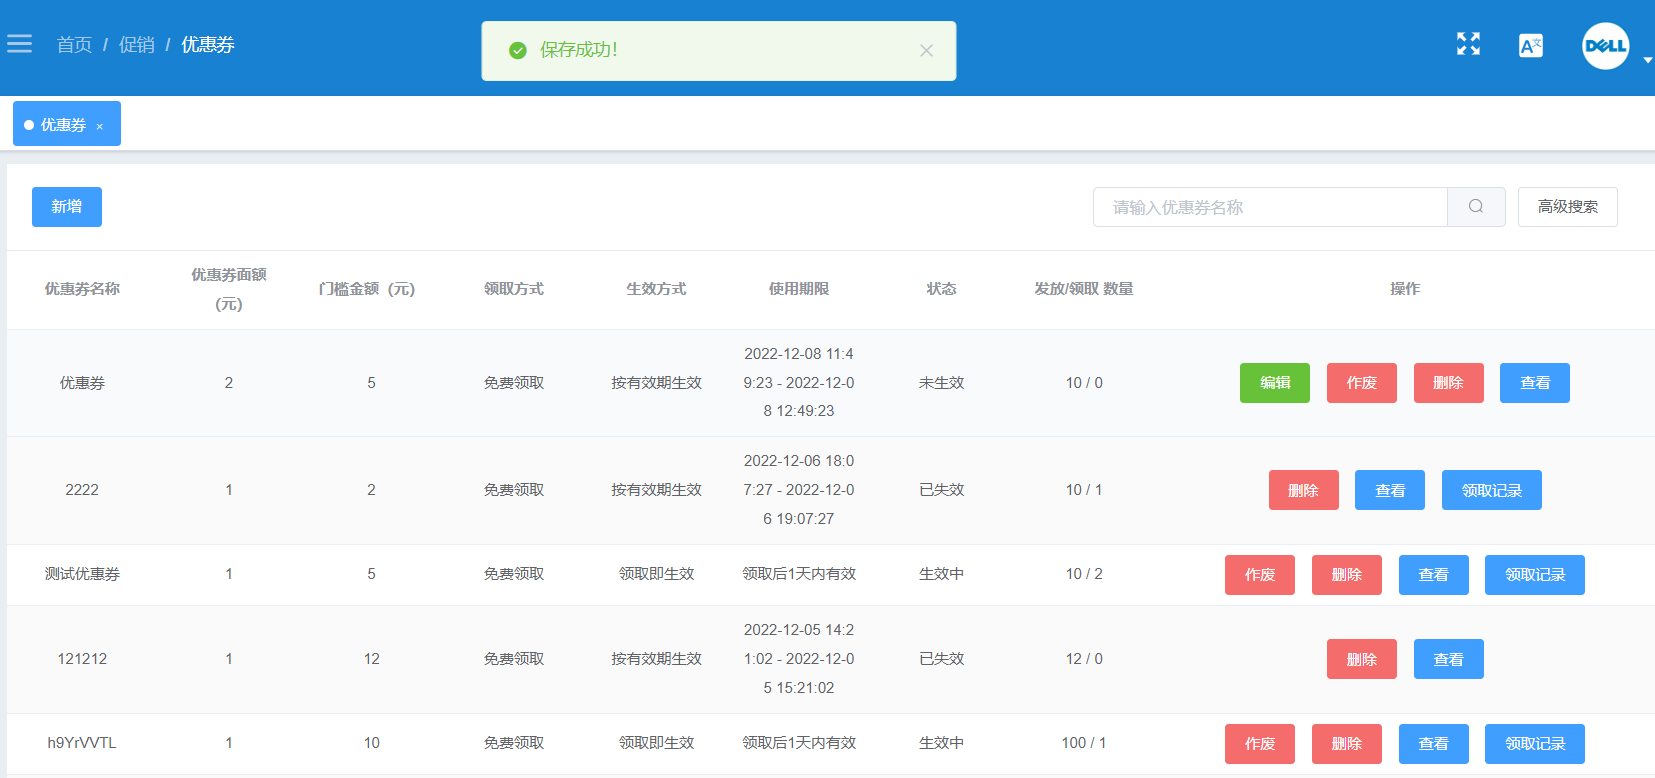This screenshot has height=778, width=1655.
Task: Click the 新增 button
Action: (x=67, y=207)
